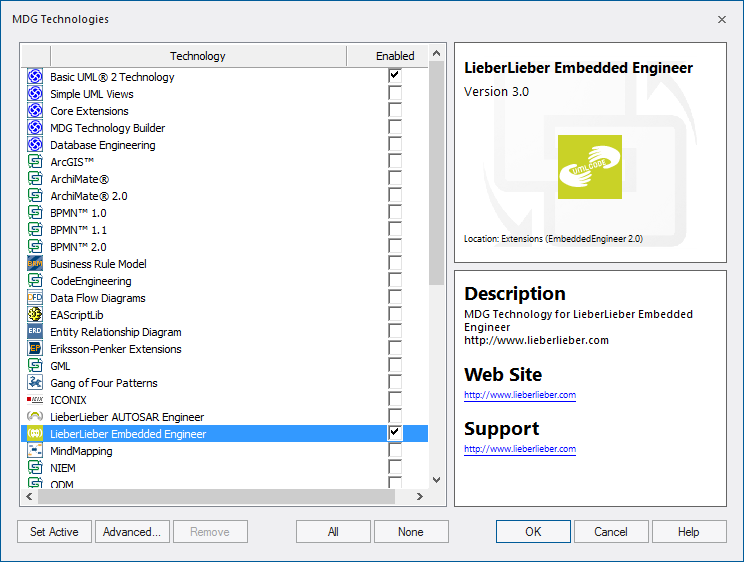Select the MDG Technology Builder row
The height and width of the screenshot is (562, 744).
point(224,128)
